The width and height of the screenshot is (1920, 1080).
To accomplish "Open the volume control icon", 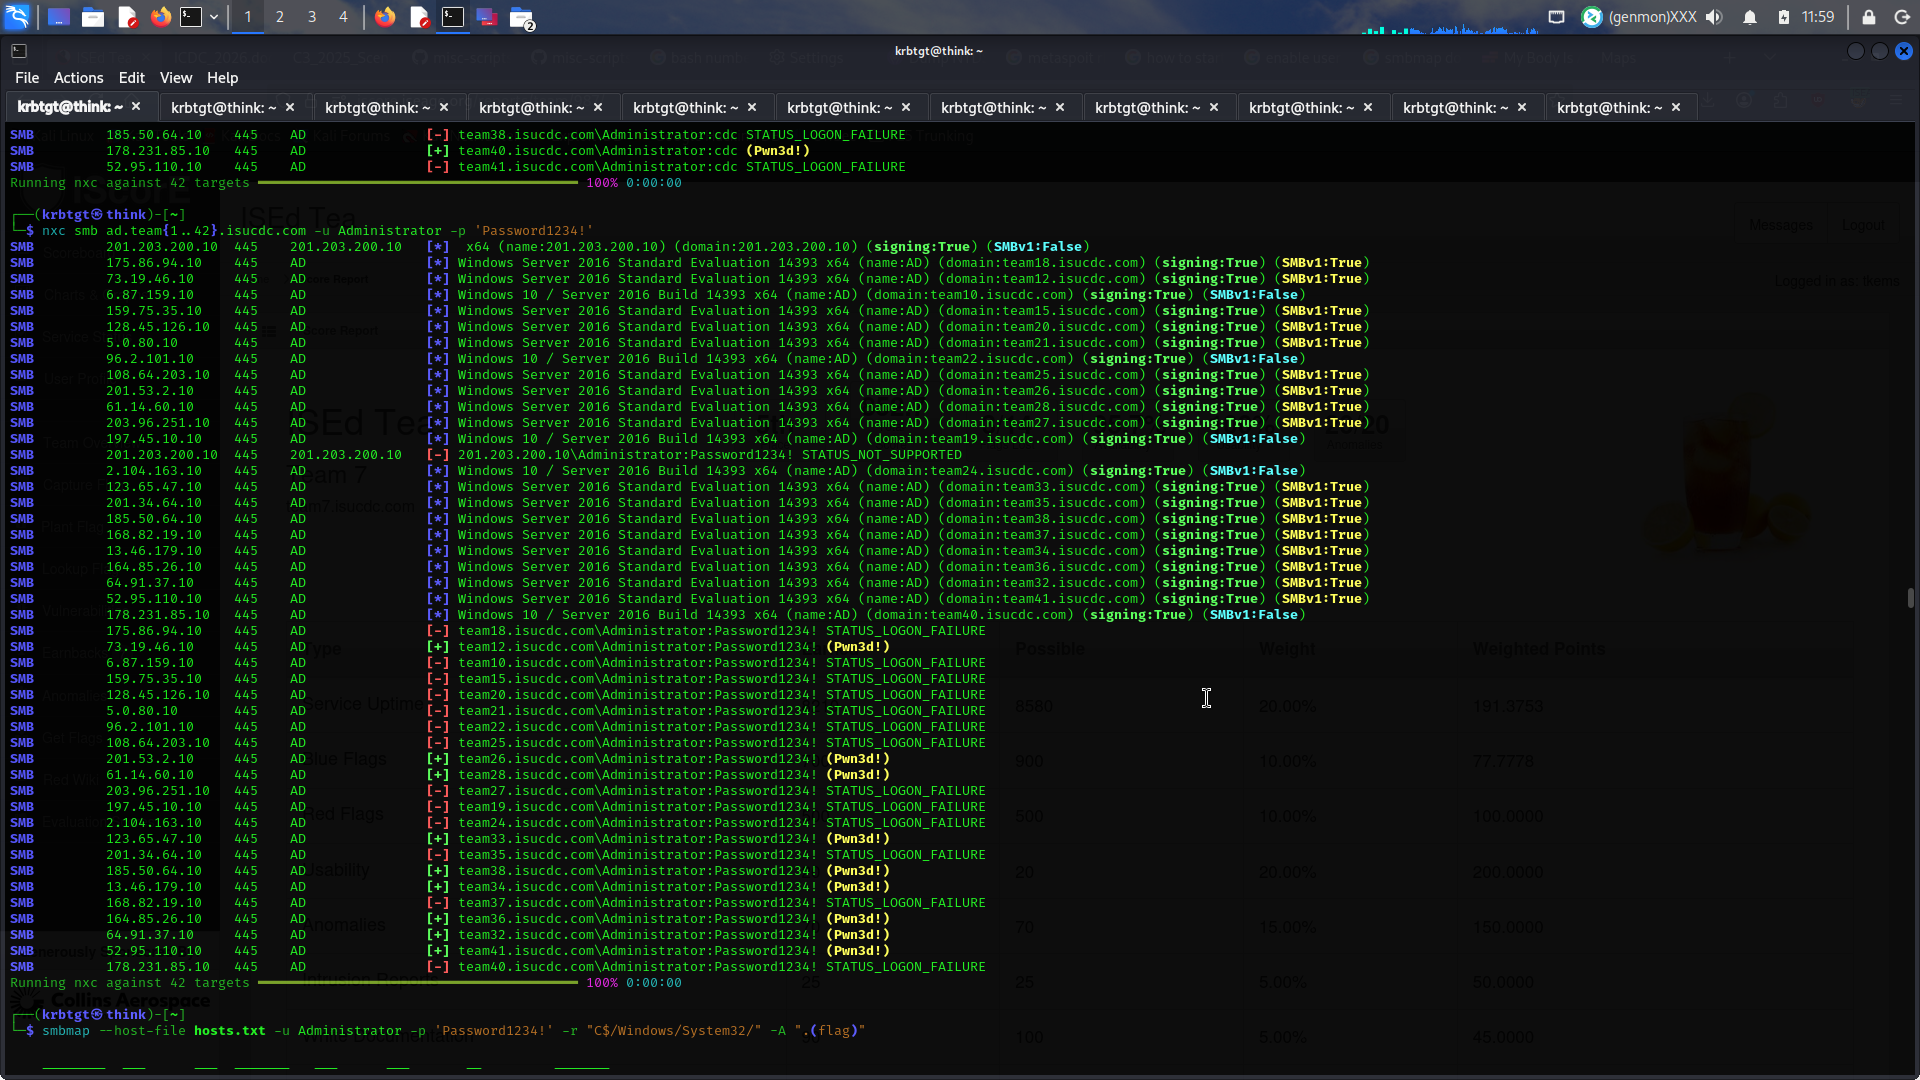I will pos(1714,17).
